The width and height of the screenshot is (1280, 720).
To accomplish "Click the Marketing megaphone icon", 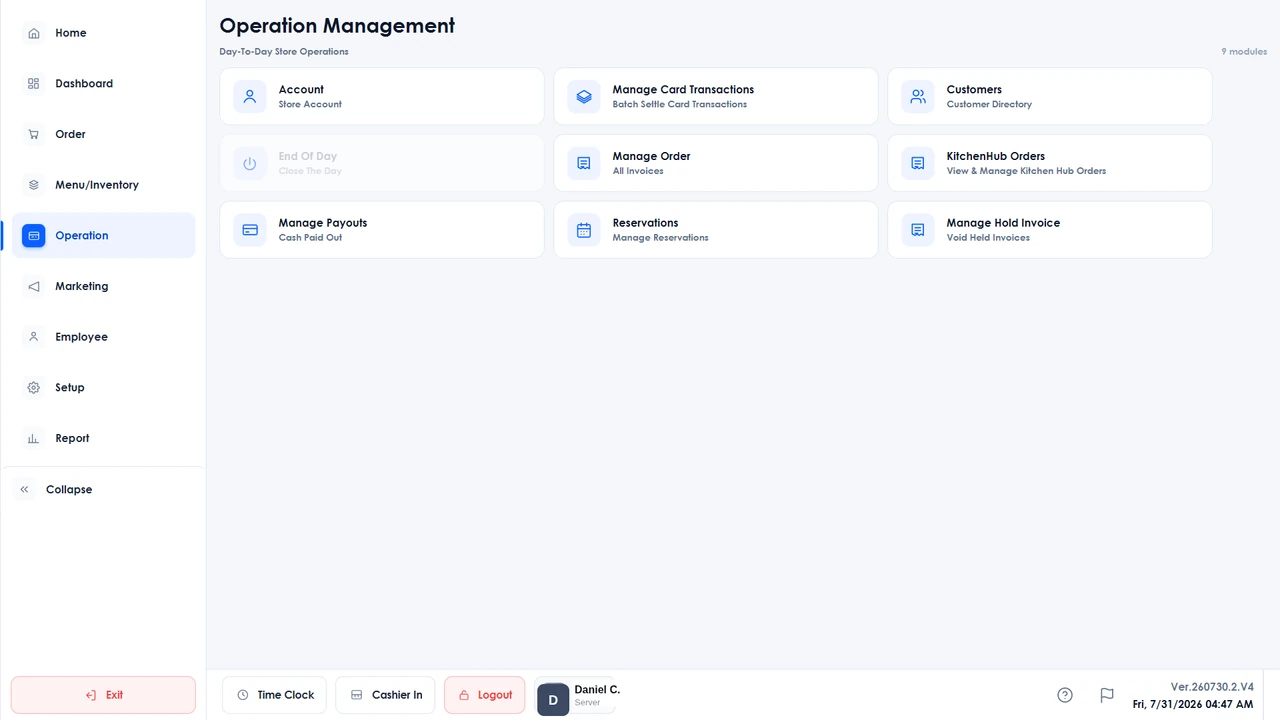I will (34, 286).
